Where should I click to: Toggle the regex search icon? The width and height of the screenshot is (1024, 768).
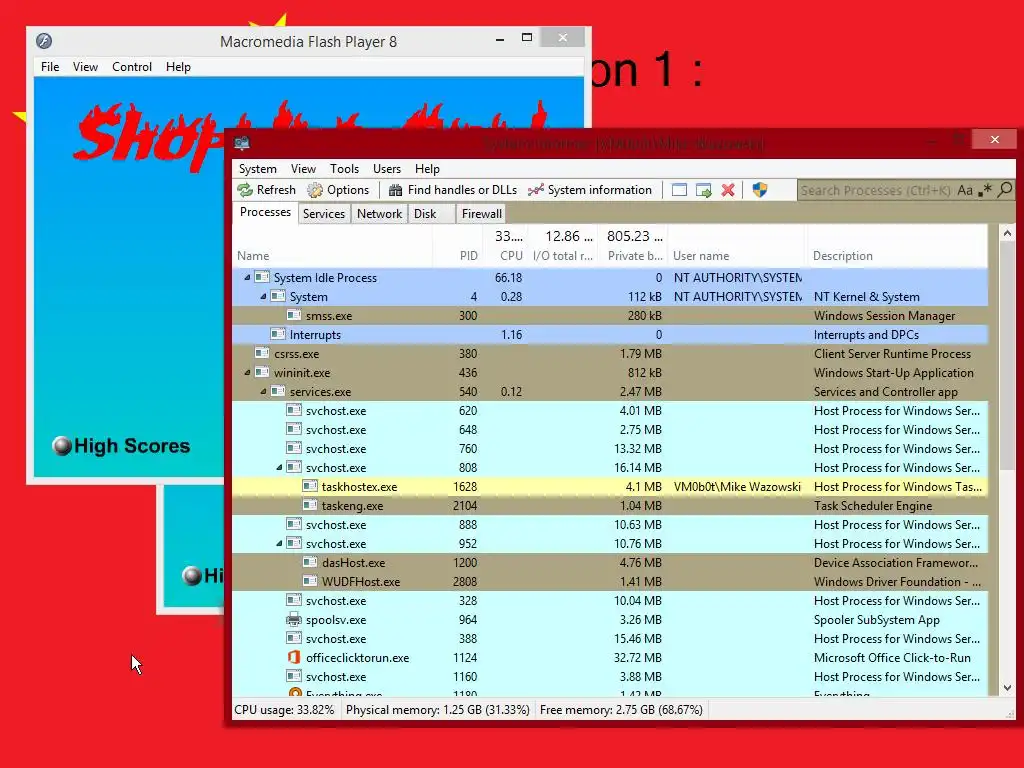[x=985, y=190]
